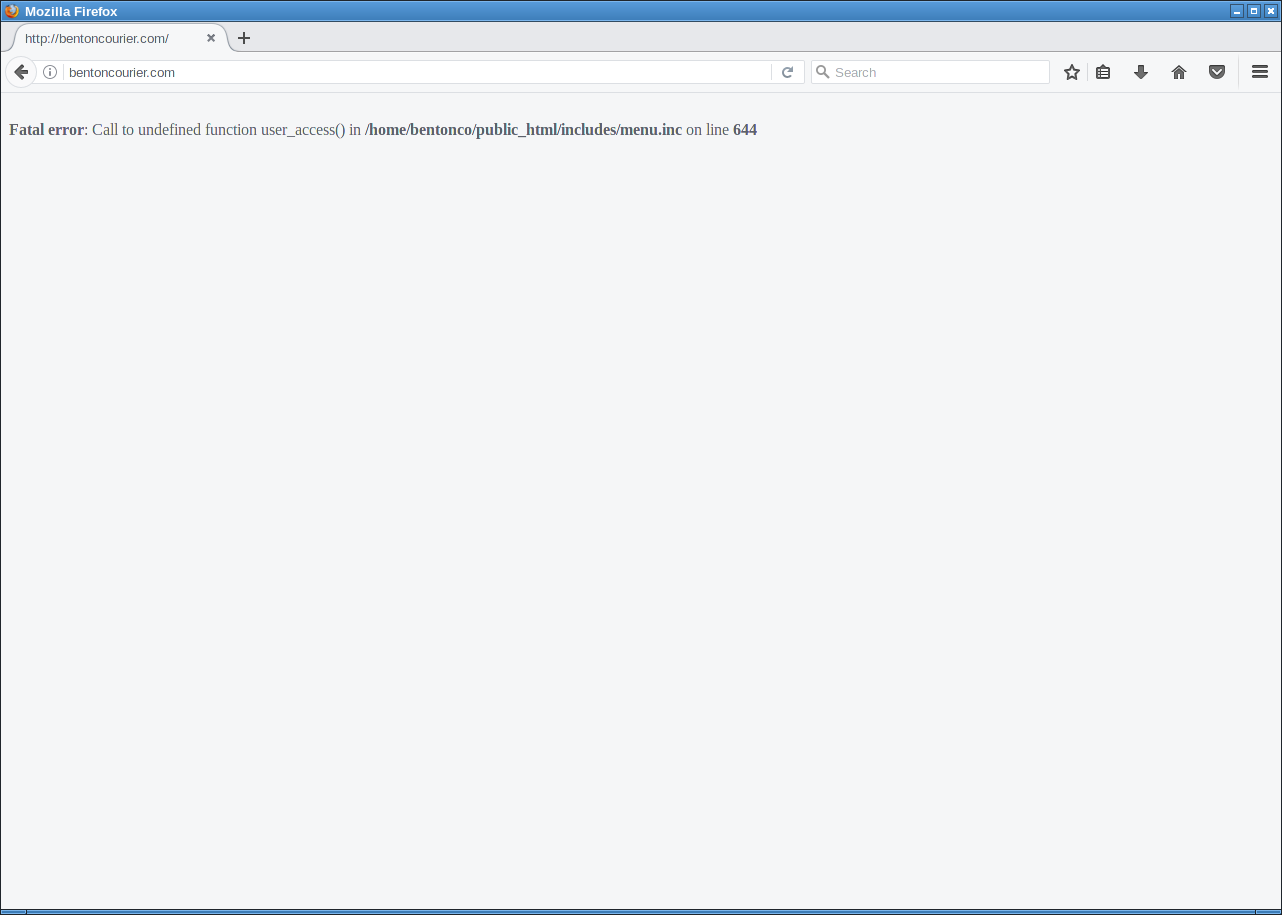Minimize the Mozilla Firefox window
Screen dimensions: 1282x915
(1237, 11)
